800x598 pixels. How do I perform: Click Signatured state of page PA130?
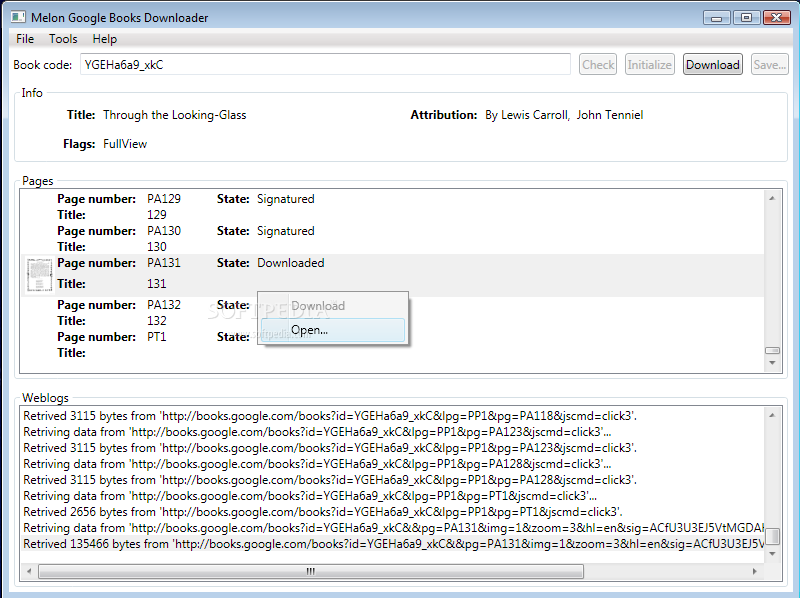(286, 231)
